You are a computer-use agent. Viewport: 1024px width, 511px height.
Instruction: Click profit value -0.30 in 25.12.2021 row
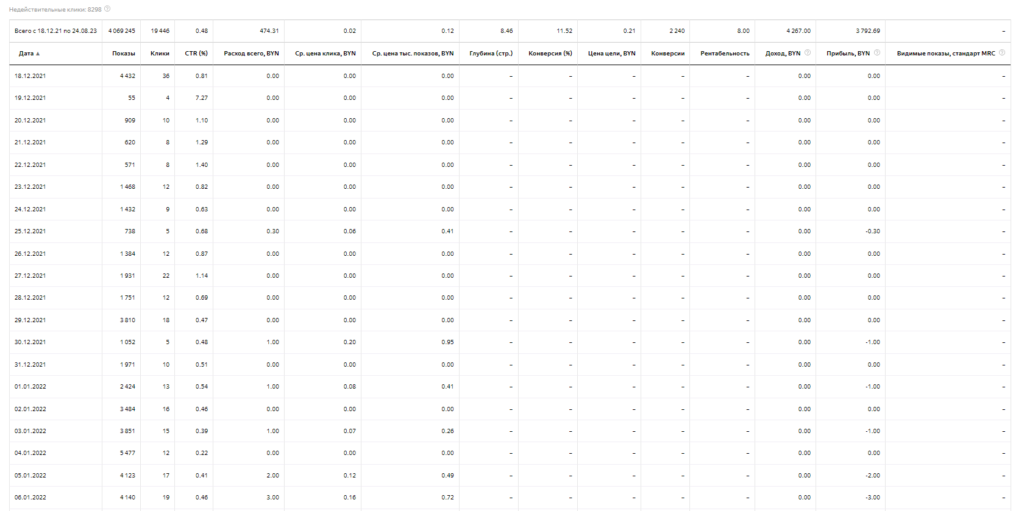click(x=872, y=231)
